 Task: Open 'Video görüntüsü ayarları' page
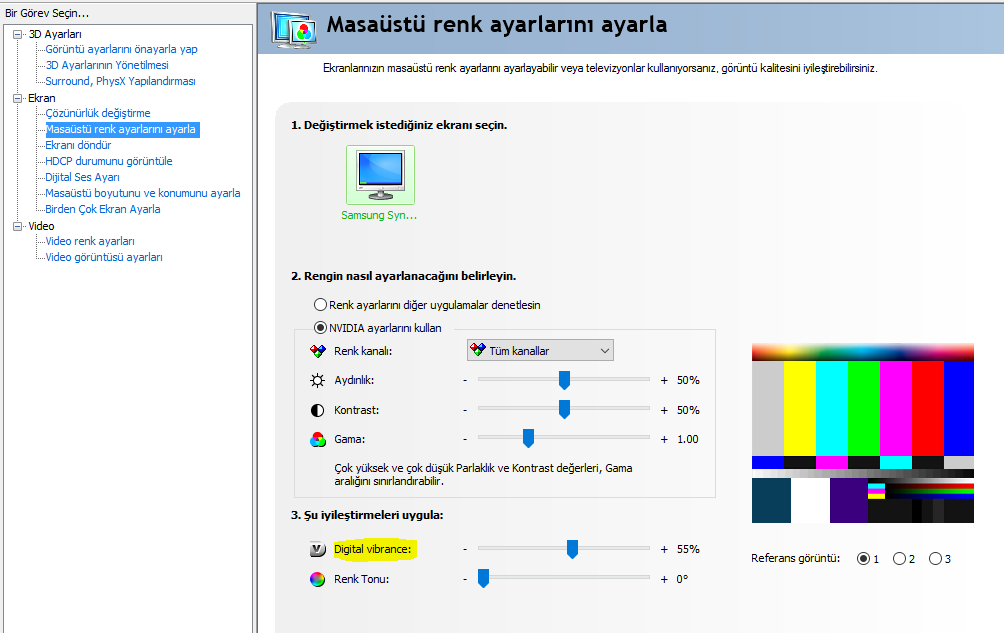point(104,257)
